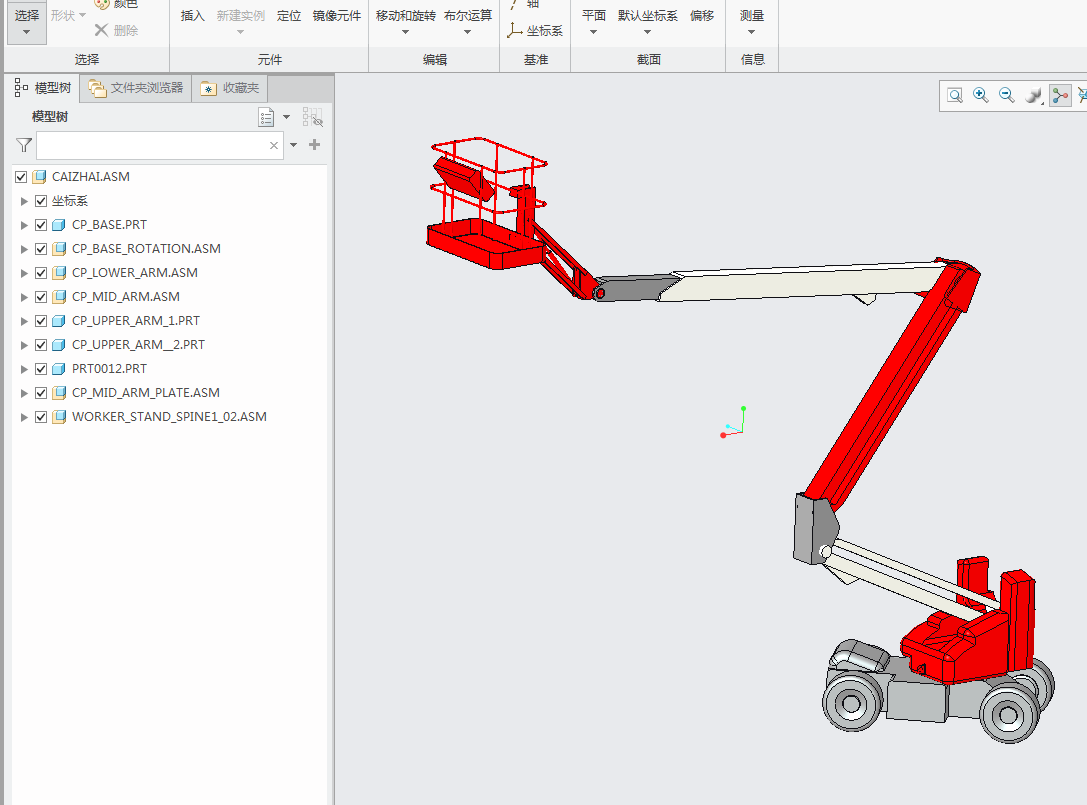Viewport: 1087px width, 805px height.
Task: Open the Favorites tab
Action: coord(230,88)
